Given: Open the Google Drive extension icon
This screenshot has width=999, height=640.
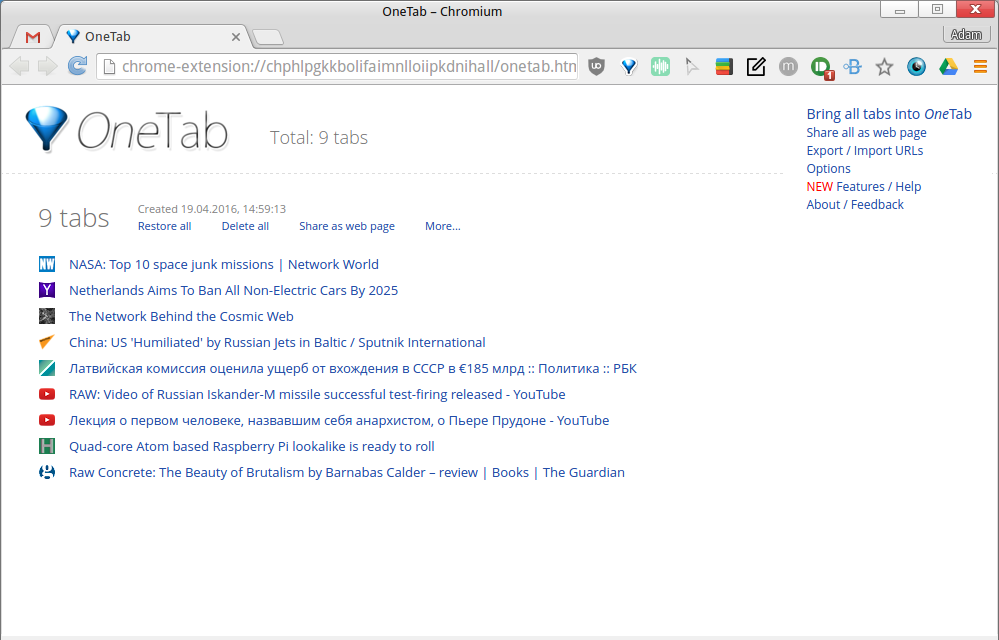Looking at the screenshot, I should [948, 66].
